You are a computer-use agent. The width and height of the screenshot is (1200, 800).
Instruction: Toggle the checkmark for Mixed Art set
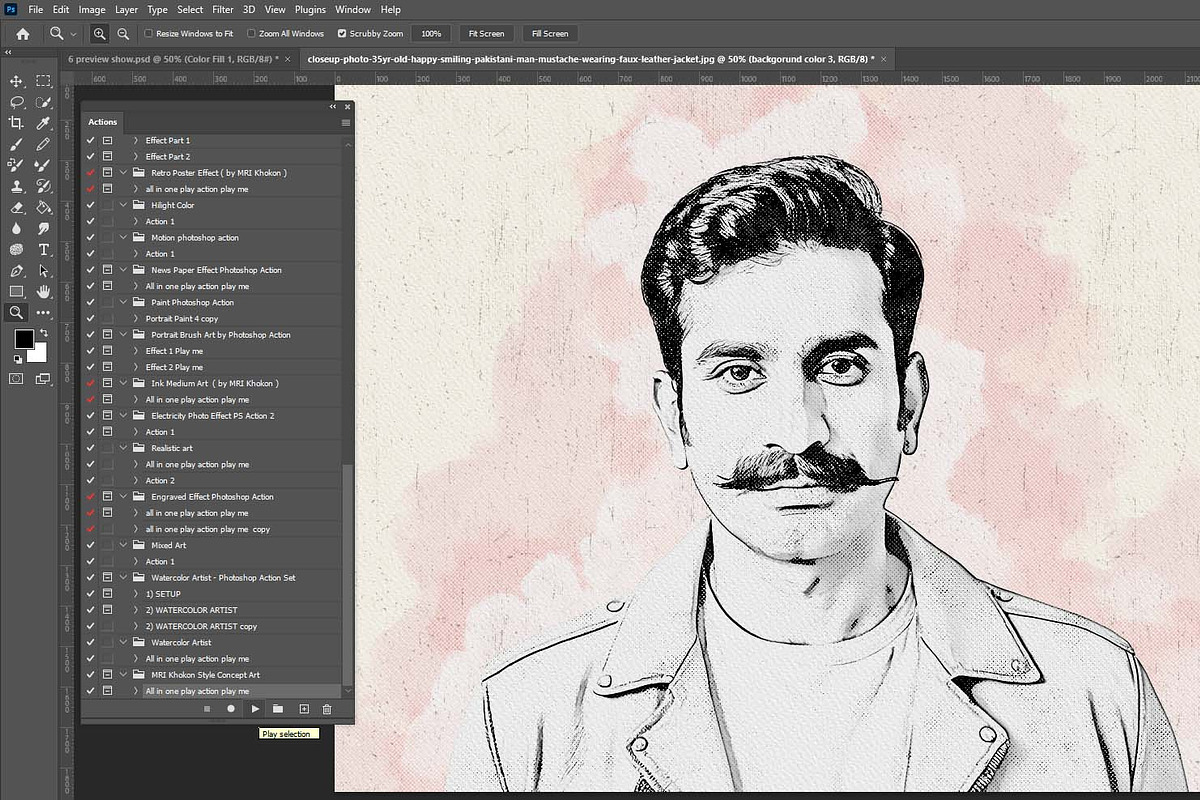tap(91, 545)
